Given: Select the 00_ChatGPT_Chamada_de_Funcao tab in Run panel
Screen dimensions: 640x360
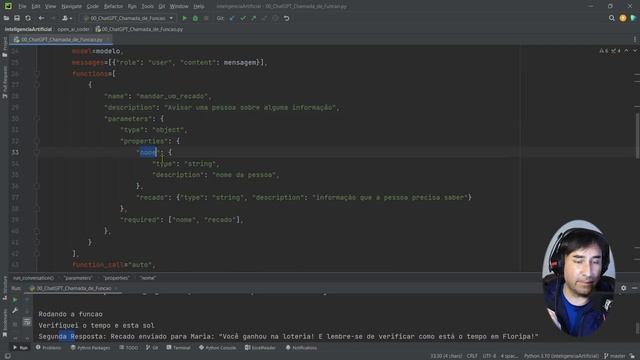Looking at the screenshot, I should coord(73,288).
